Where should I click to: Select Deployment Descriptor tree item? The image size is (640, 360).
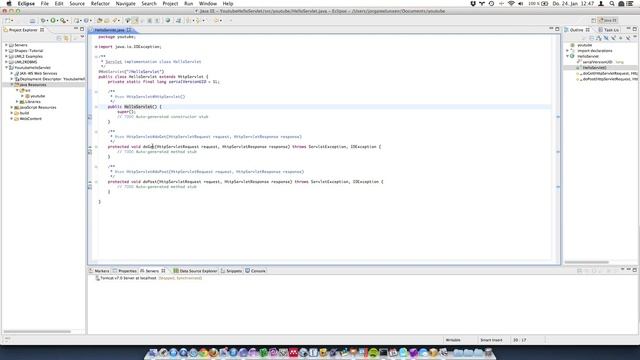point(49,79)
